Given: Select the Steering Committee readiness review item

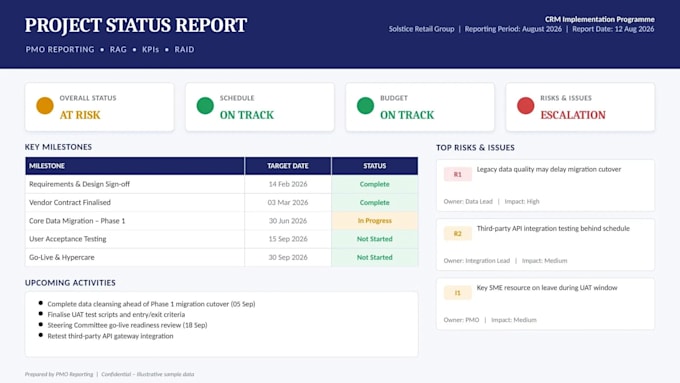Looking at the screenshot, I should pos(127,325).
